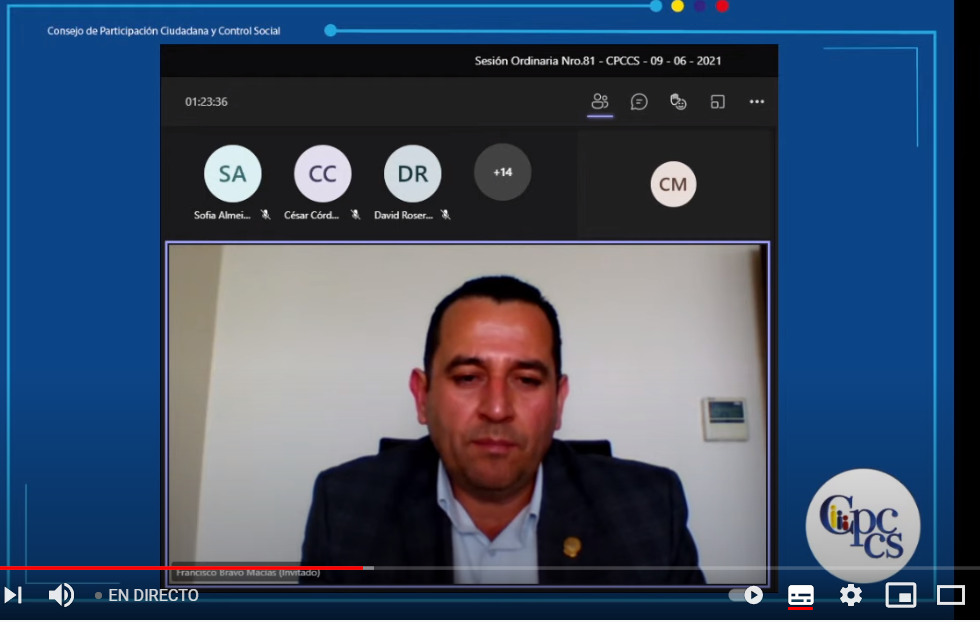Click the red video progress bar
This screenshot has height=622, width=980.
coord(181,568)
